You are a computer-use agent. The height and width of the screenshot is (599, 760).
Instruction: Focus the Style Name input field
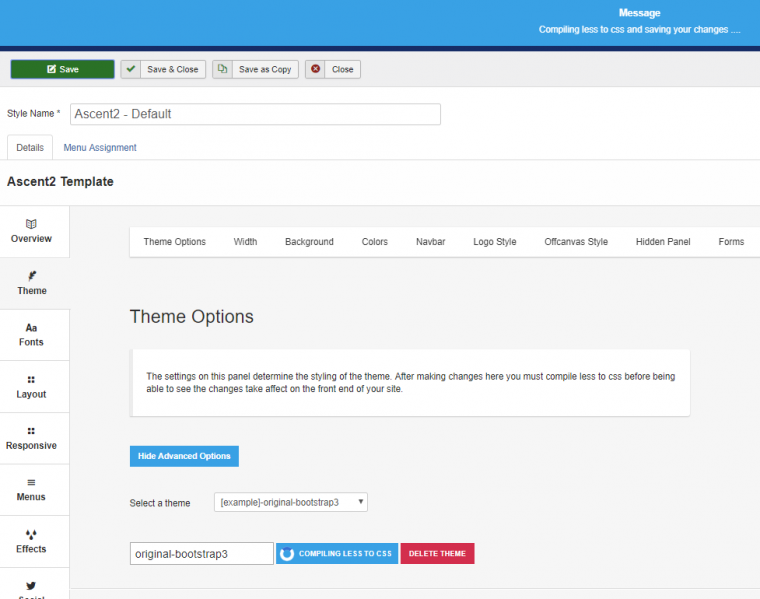(x=255, y=114)
